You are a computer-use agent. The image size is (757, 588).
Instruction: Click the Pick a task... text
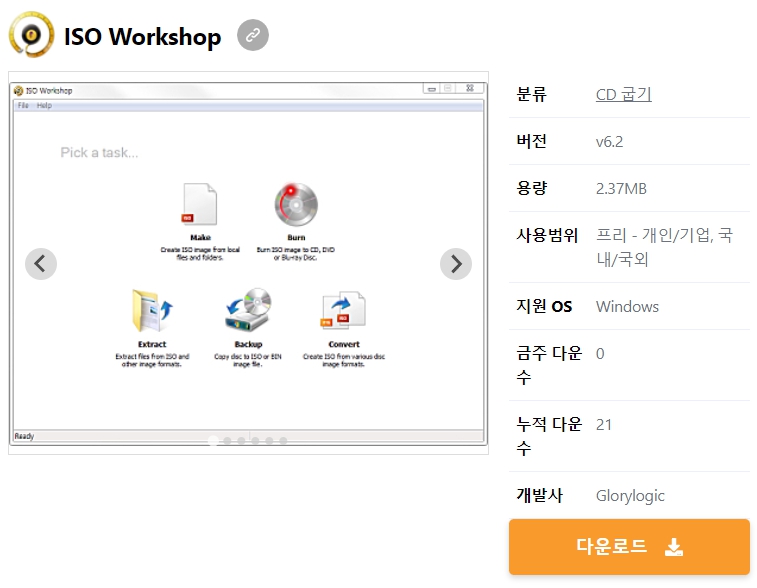(99, 153)
